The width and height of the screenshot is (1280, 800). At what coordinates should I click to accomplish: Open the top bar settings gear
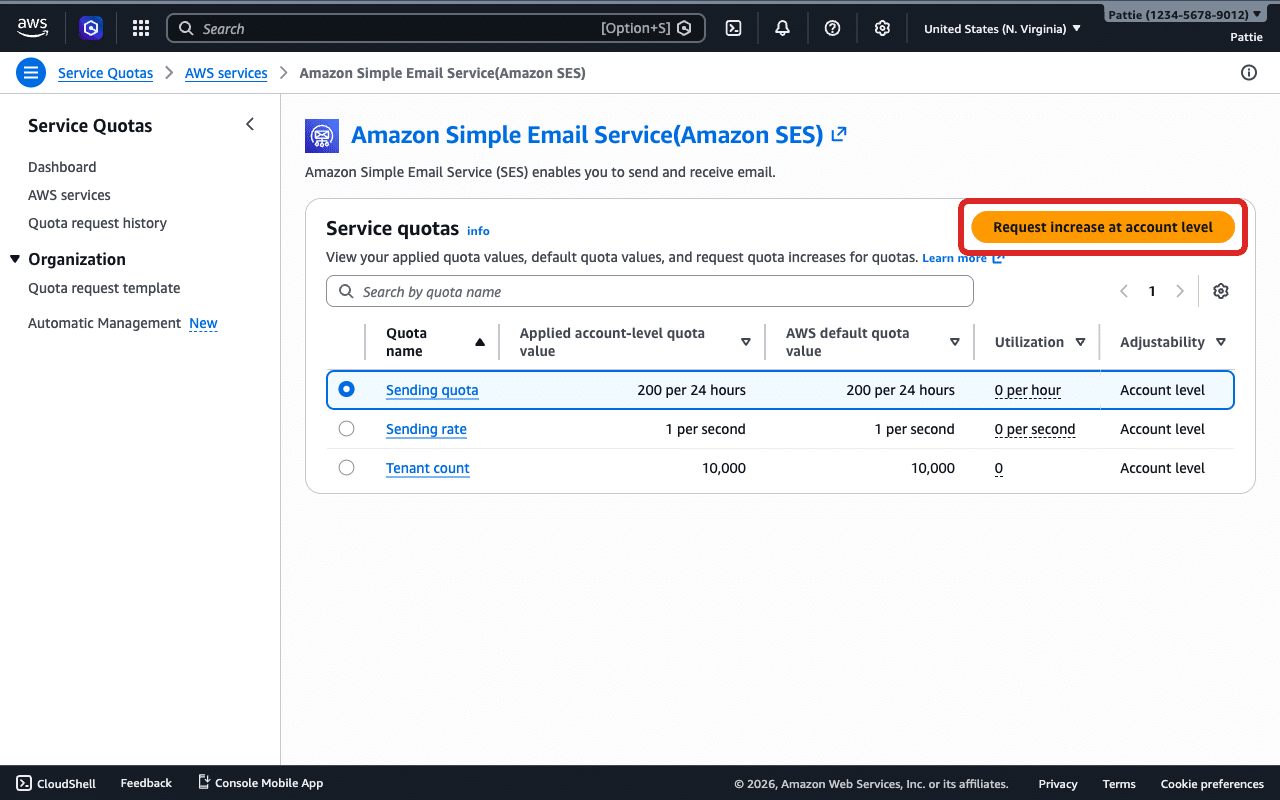click(x=882, y=28)
